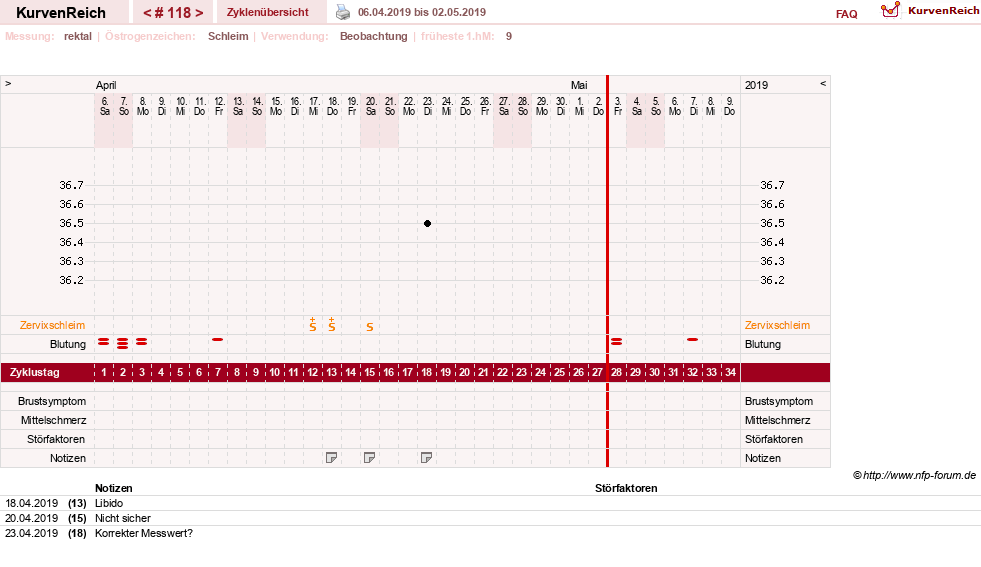Click the KurvenReich title tab
Image resolution: width=981 pixels, height=567 pixels.
click(61, 13)
